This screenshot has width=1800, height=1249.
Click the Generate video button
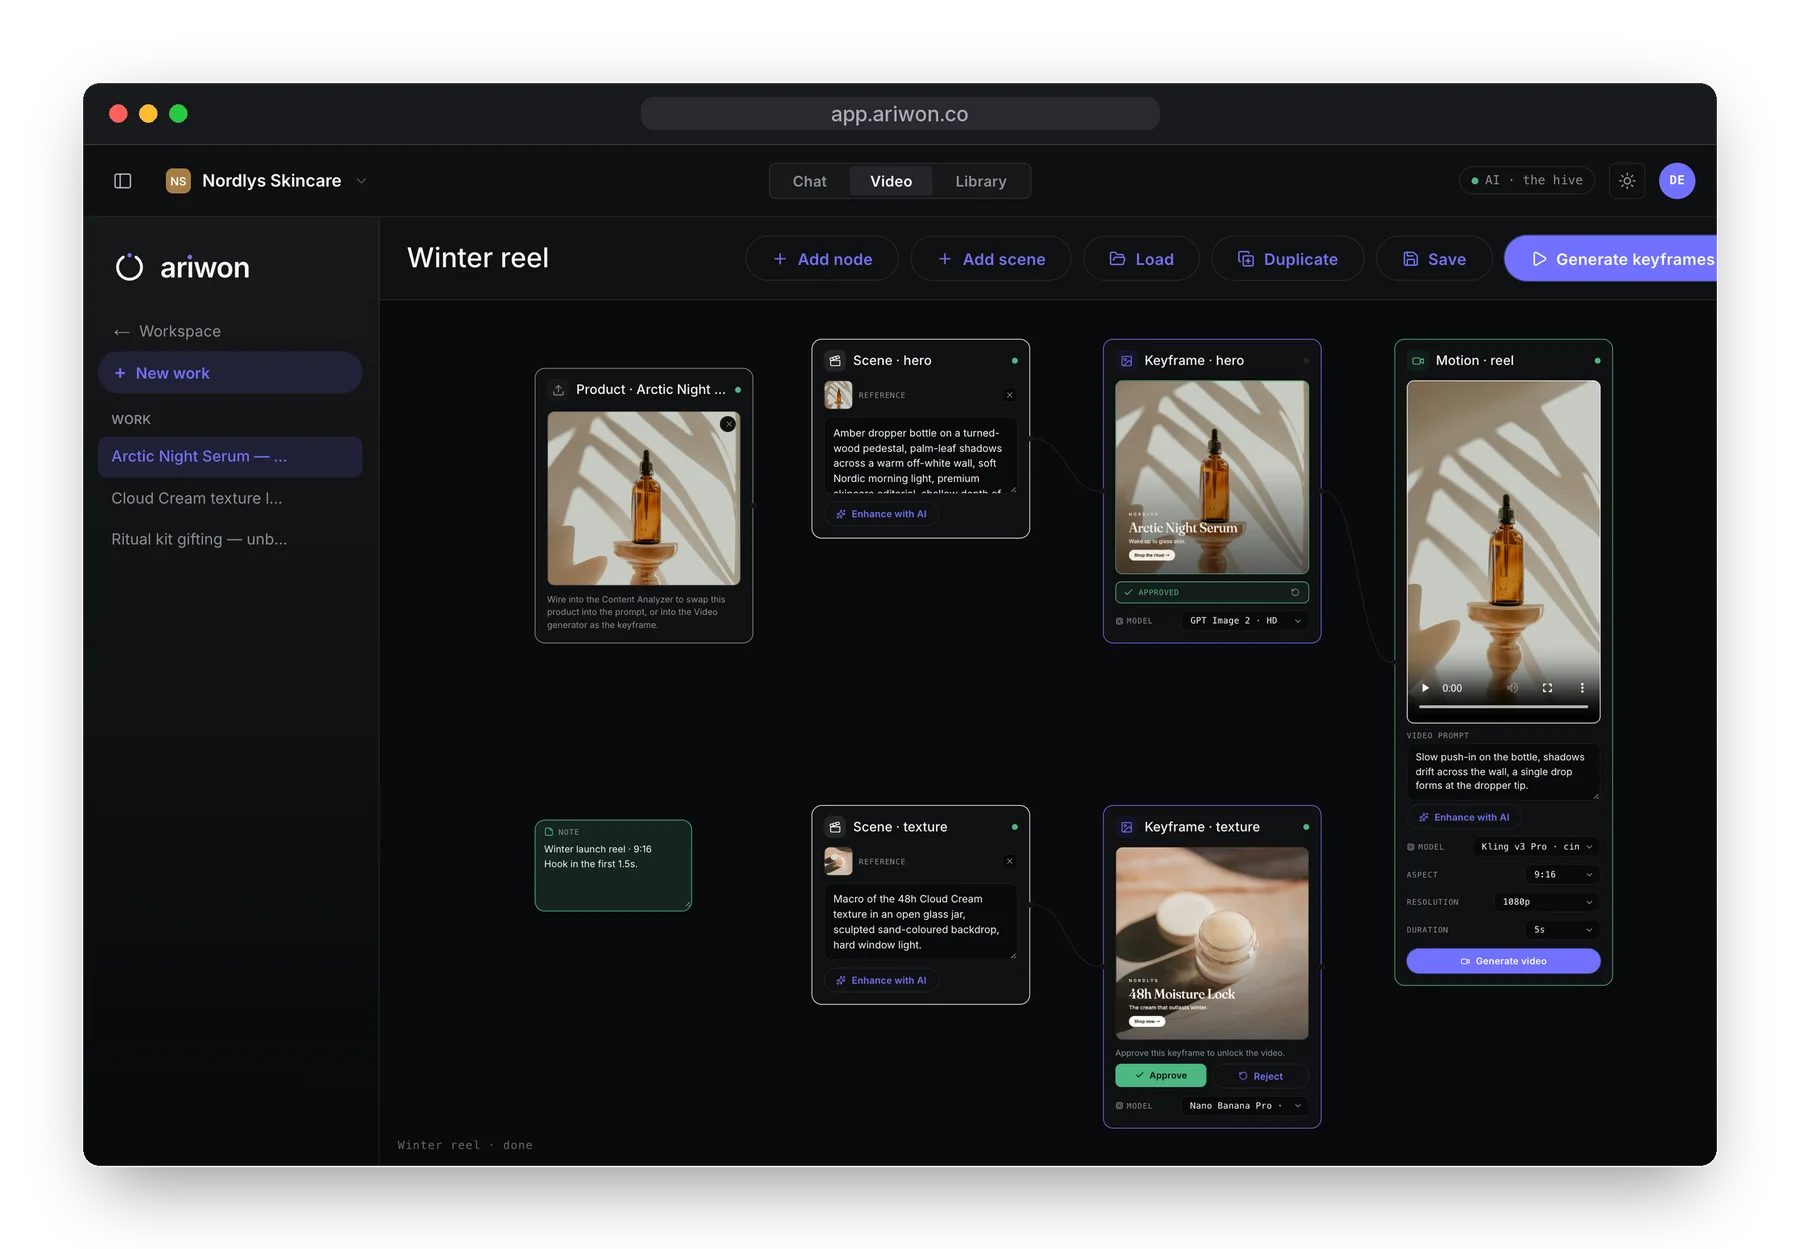(1503, 961)
